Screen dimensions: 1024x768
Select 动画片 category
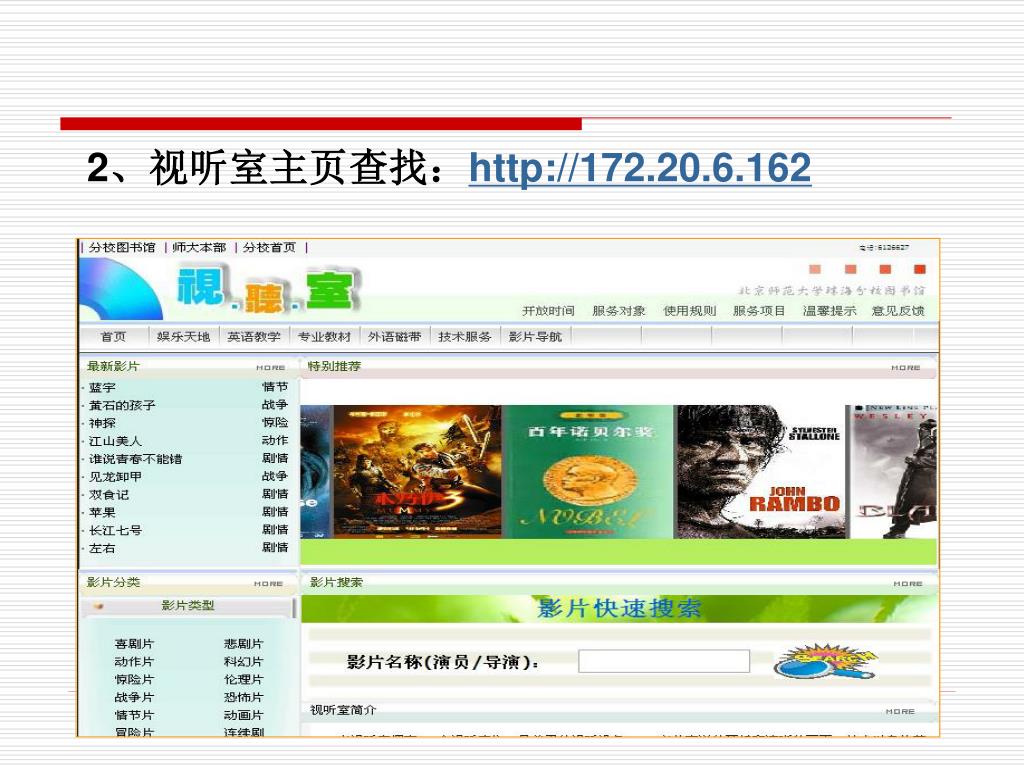(243, 715)
